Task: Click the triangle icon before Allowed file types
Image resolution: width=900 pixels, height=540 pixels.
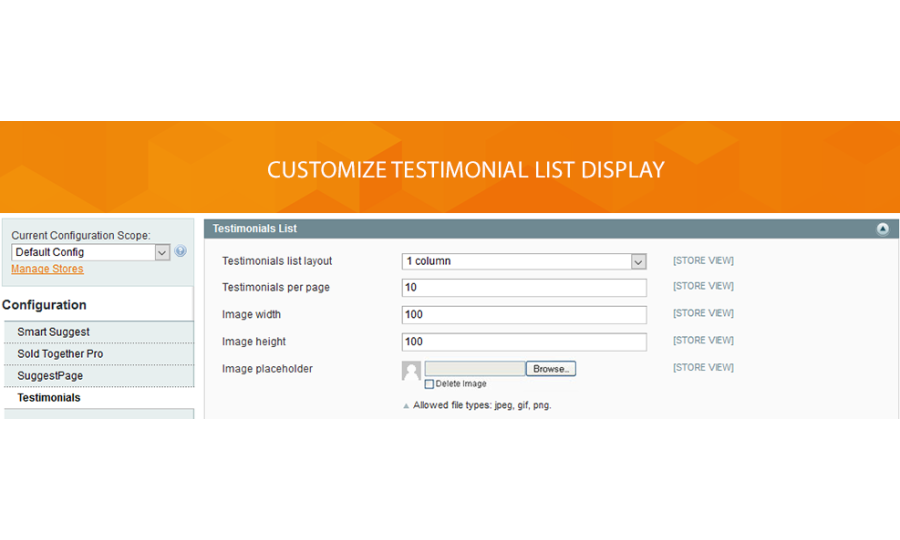Action: [406, 406]
